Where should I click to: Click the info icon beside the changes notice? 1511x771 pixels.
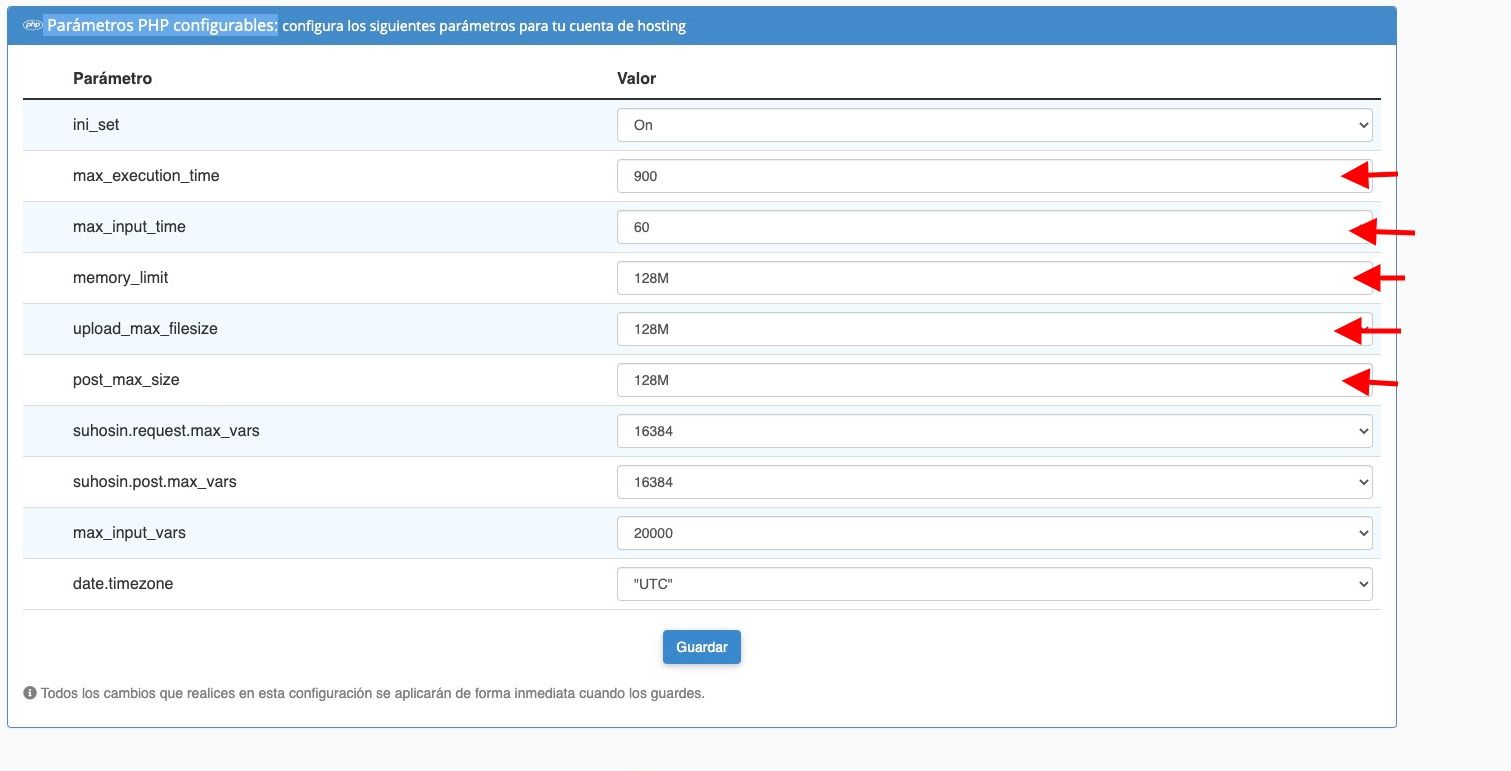(x=30, y=693)
